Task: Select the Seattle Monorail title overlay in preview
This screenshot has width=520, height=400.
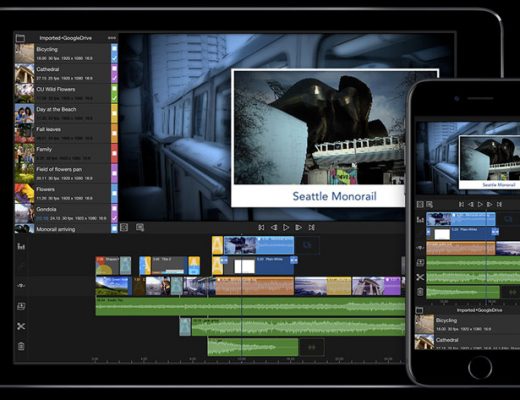Action: click(x=334, y=196)
